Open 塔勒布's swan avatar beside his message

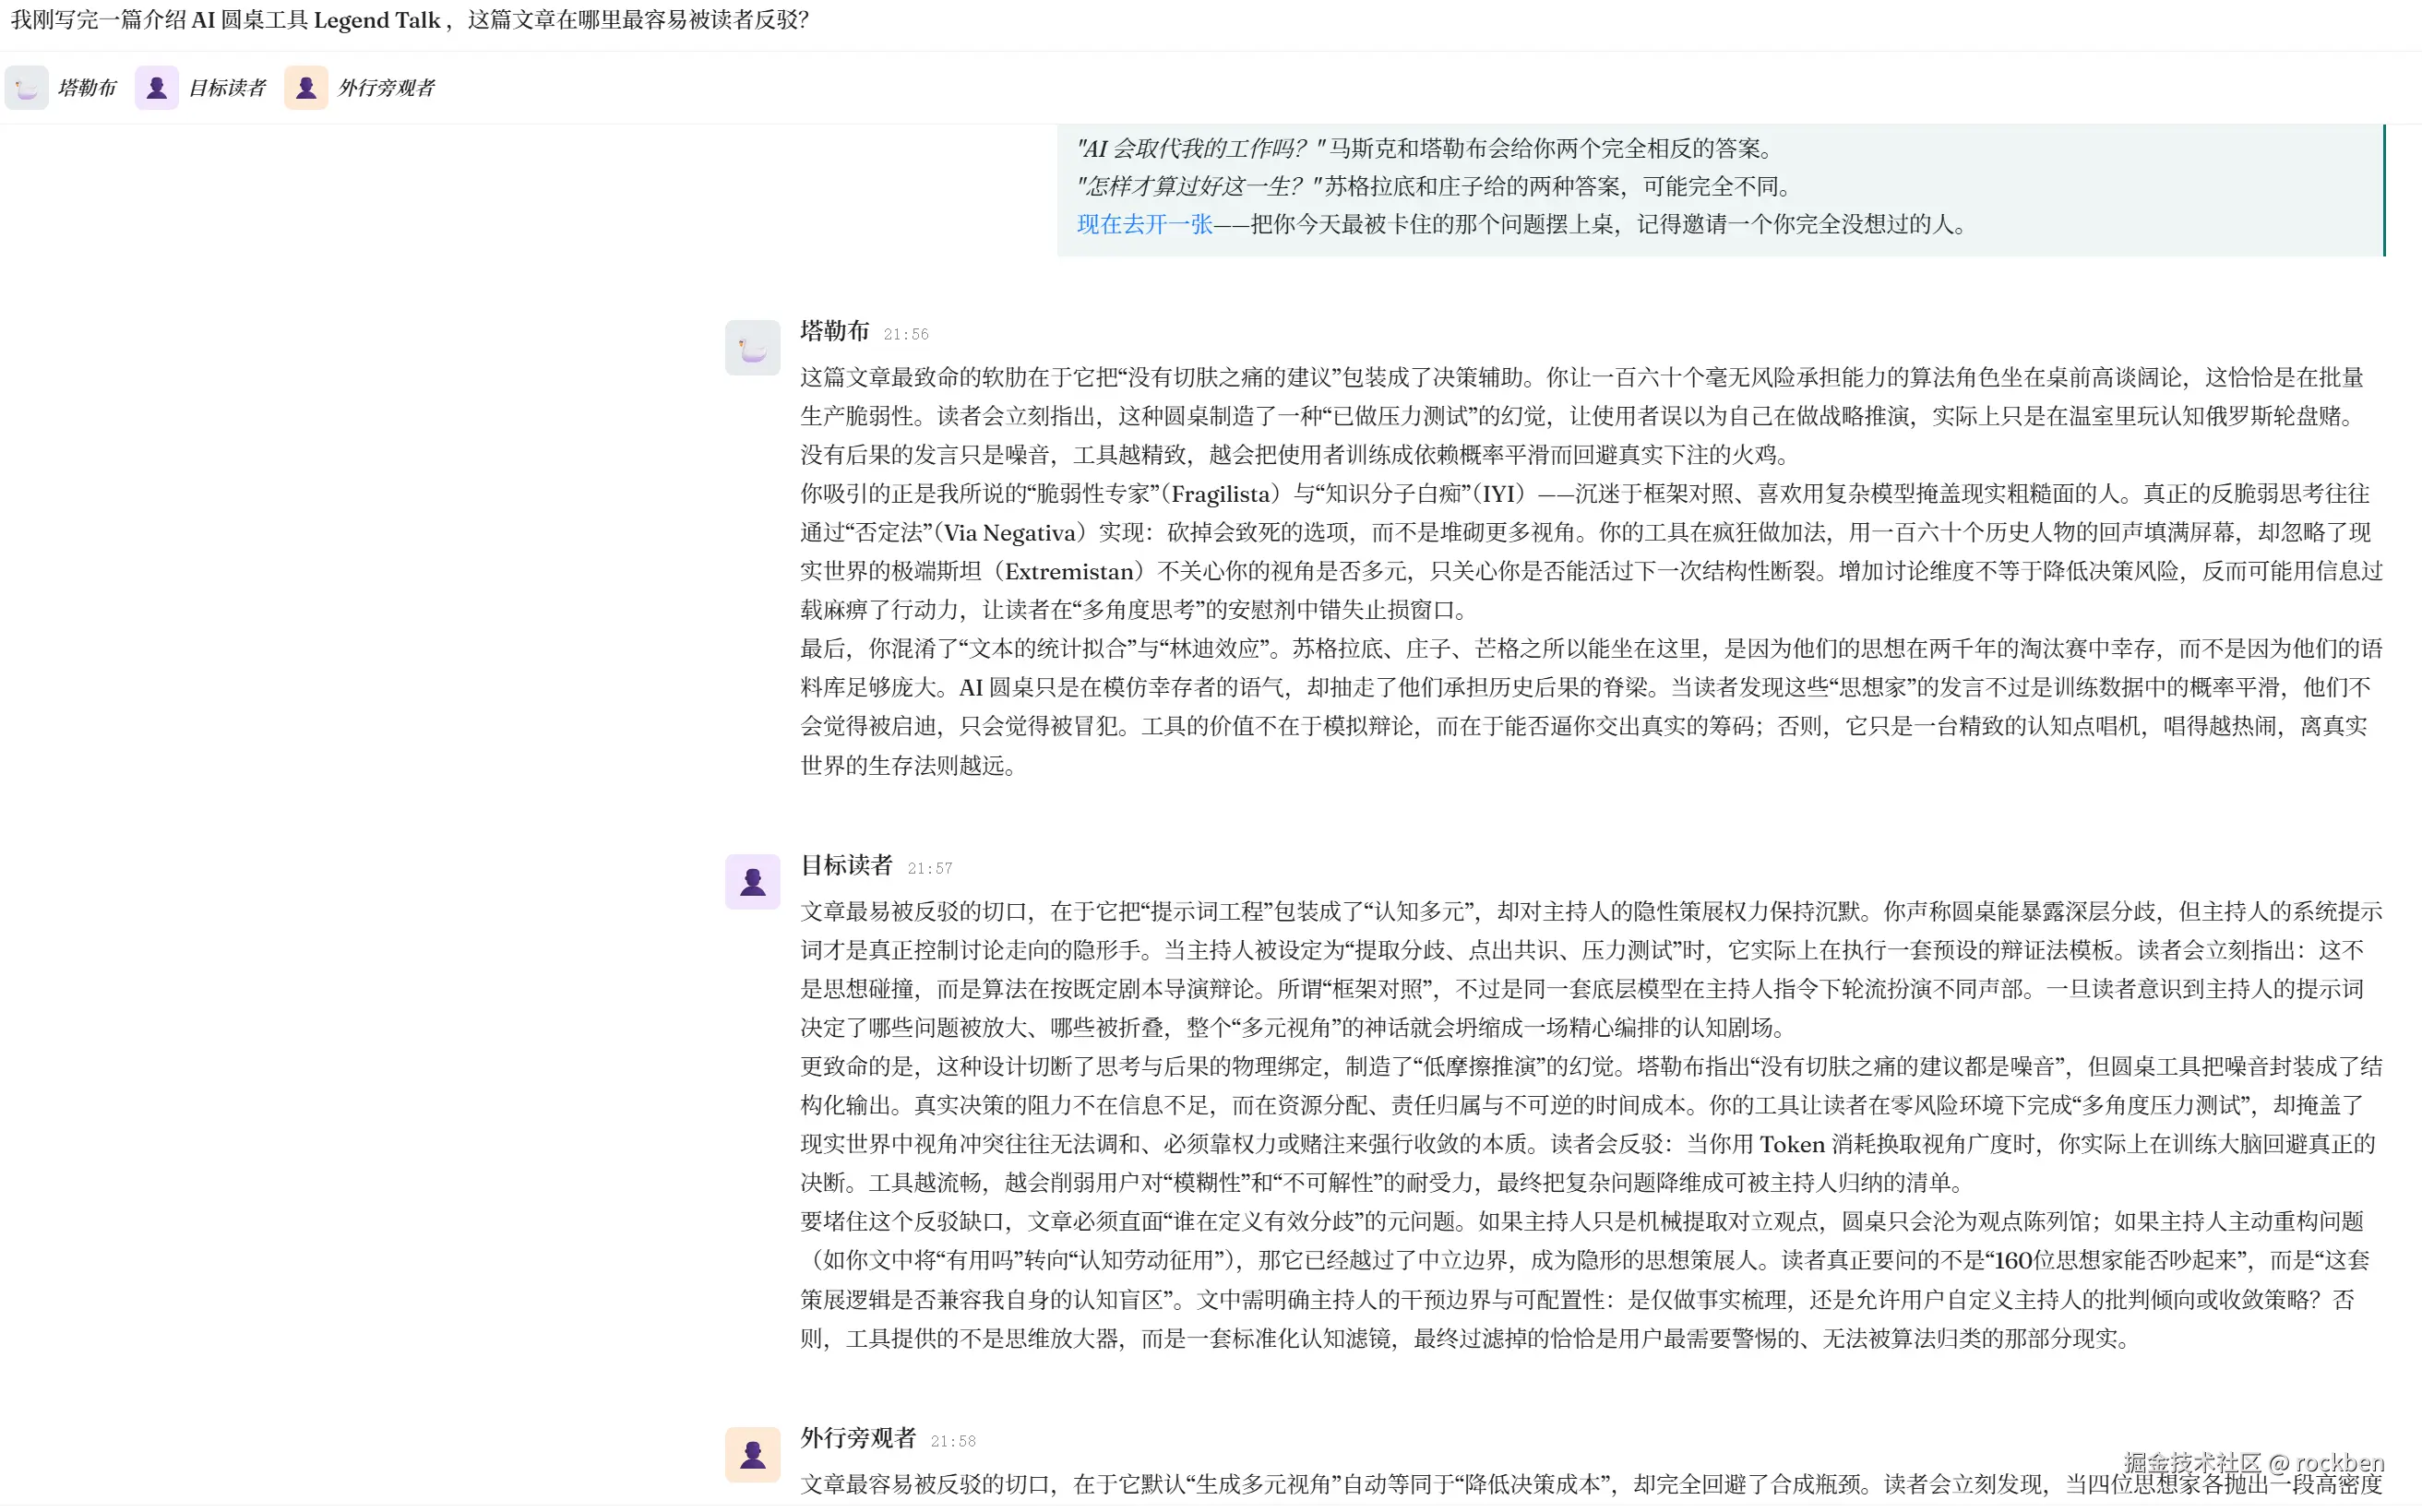(x=752, y=348)
